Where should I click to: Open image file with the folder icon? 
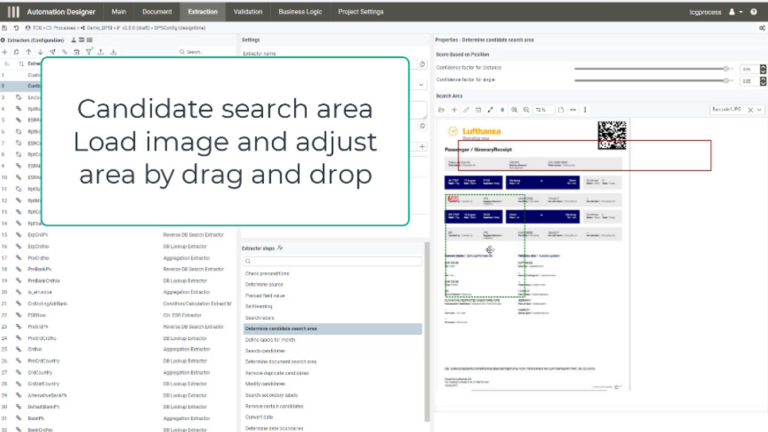click(x=441, y=109)
